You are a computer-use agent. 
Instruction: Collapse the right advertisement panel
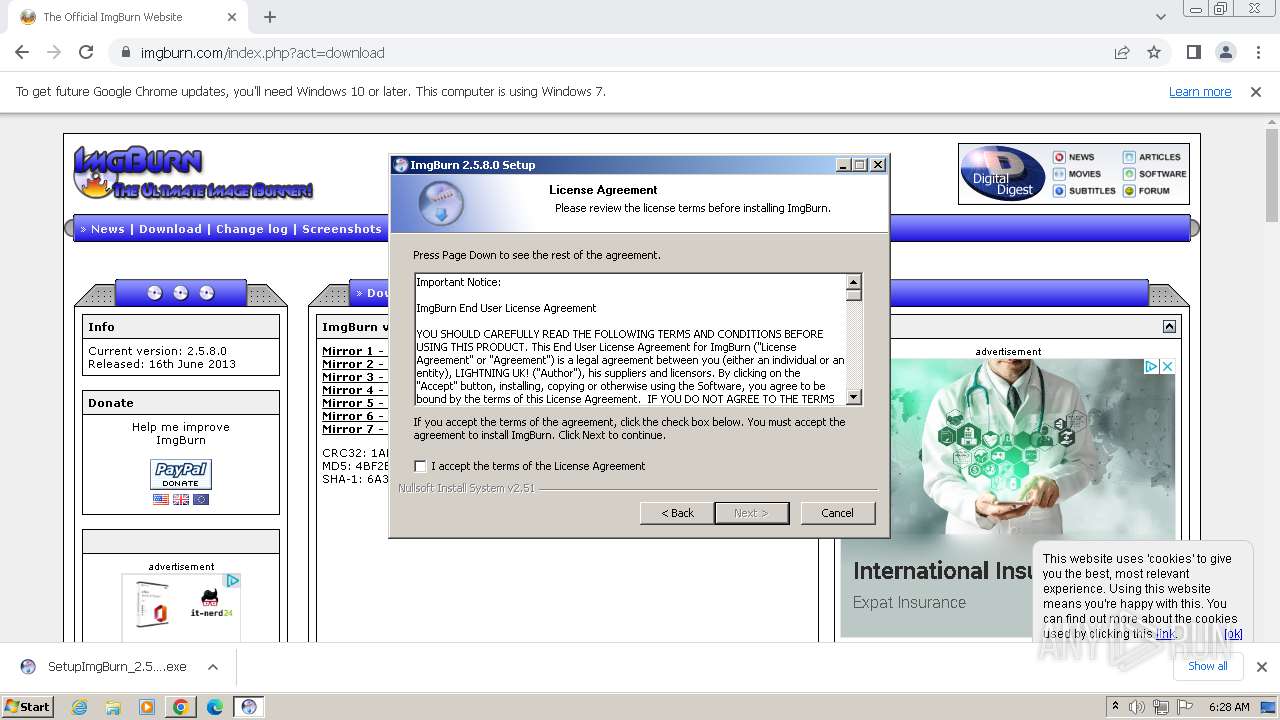1169,327
